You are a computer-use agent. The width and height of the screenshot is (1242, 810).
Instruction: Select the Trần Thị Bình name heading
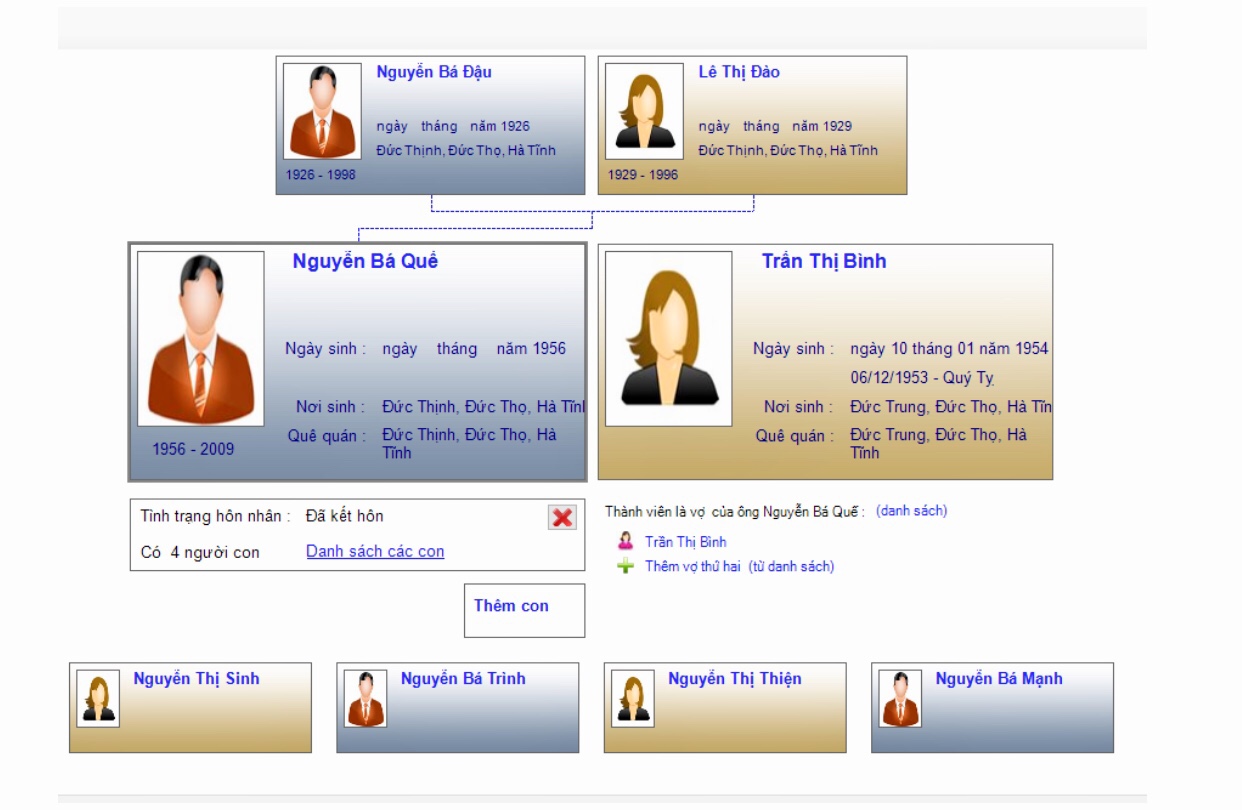(x=824, y=262)
